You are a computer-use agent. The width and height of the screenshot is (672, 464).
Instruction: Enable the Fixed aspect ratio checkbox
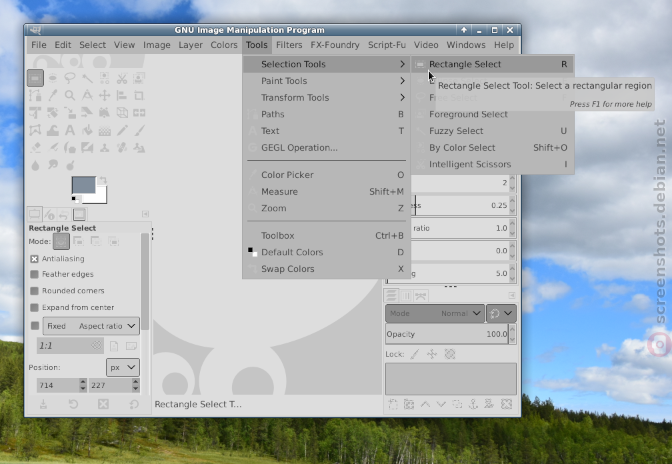(35, 326)
